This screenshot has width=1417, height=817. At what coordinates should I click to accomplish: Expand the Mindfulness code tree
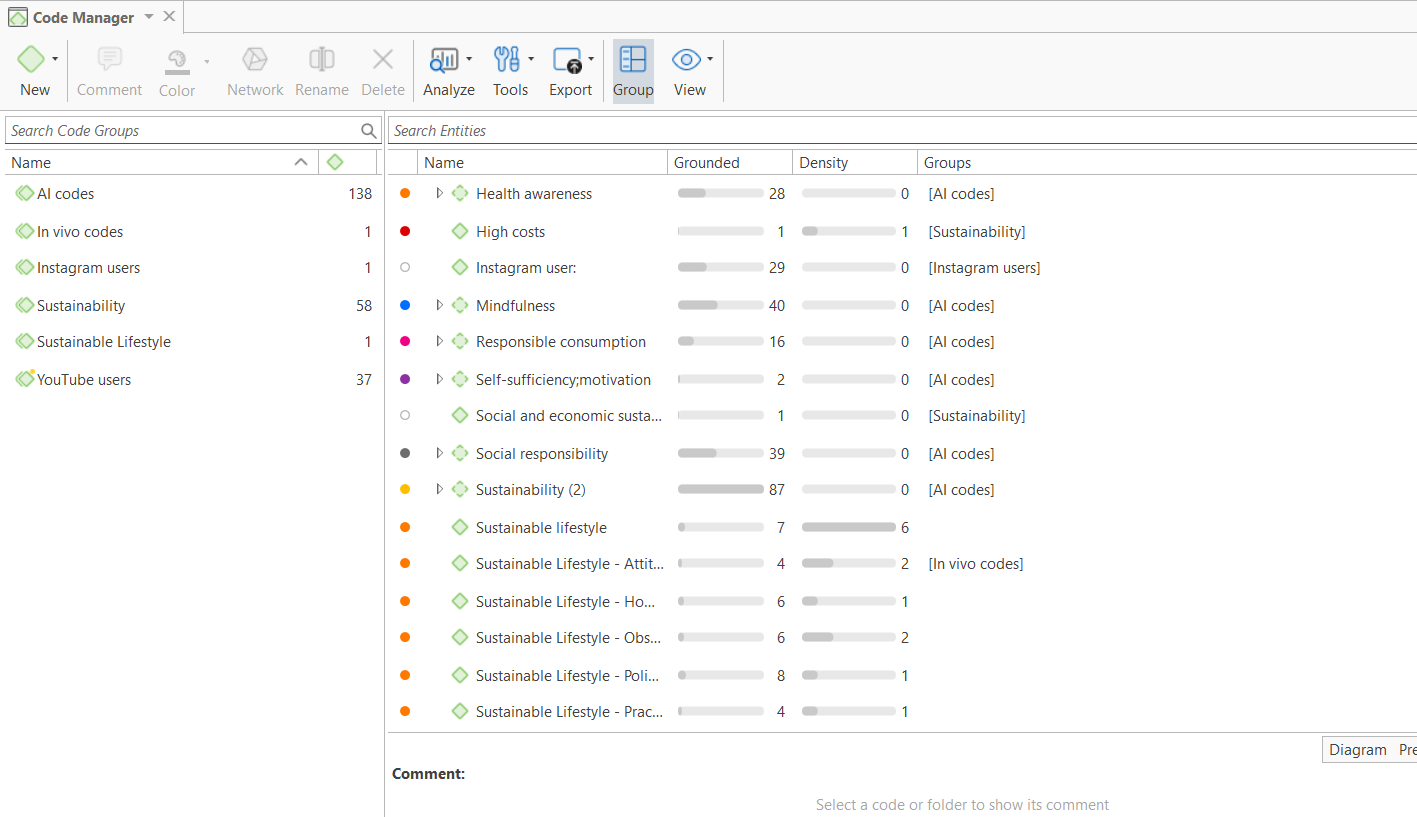439,305
